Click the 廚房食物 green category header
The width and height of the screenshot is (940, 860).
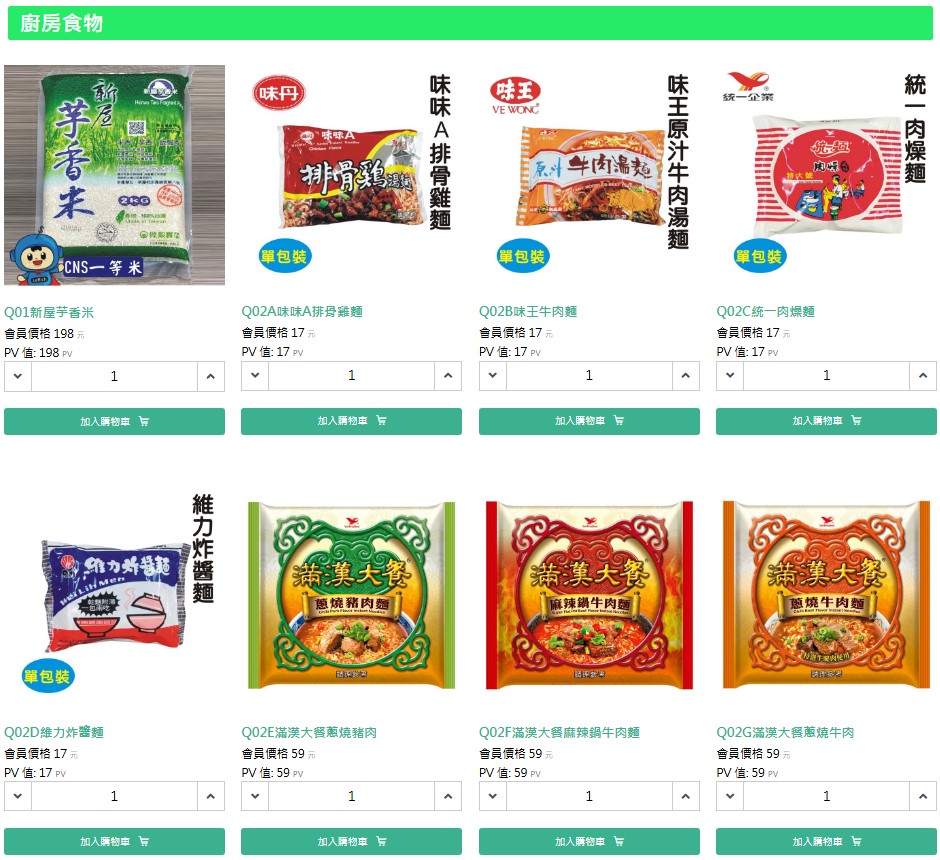coord(470,23)
